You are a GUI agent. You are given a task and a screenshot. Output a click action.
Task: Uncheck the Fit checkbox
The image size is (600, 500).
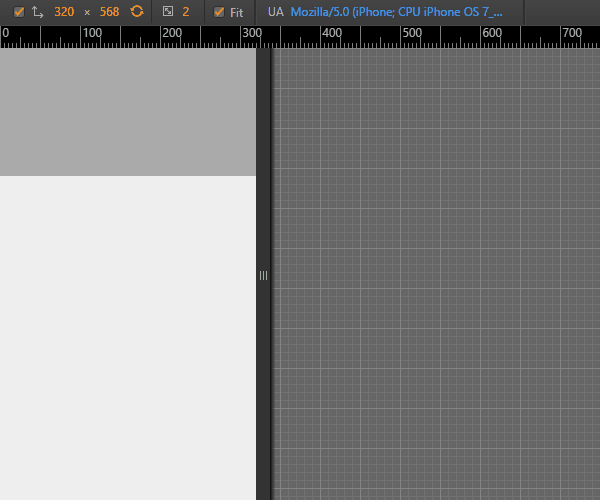(219, 13)
